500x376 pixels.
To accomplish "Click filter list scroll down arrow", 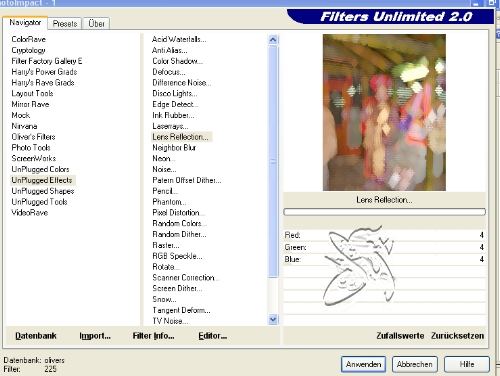I will click(273, 320).
